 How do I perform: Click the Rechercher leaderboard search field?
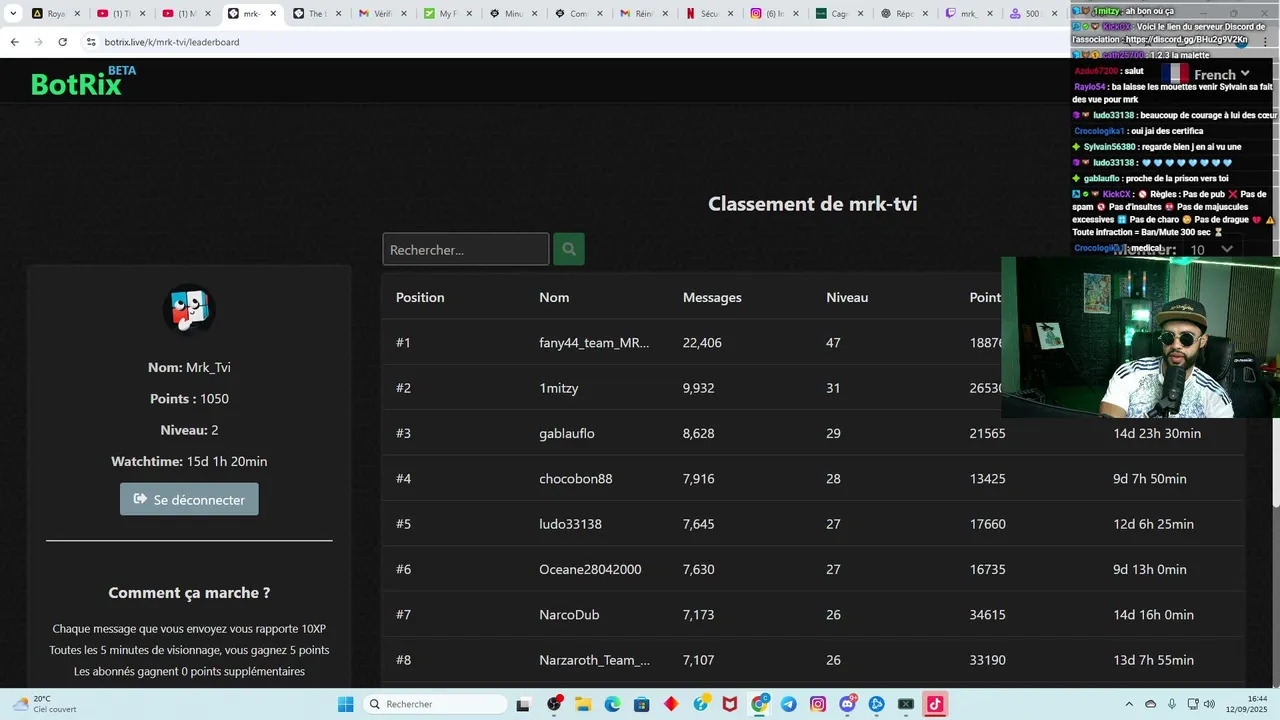[x=466, y=249]
